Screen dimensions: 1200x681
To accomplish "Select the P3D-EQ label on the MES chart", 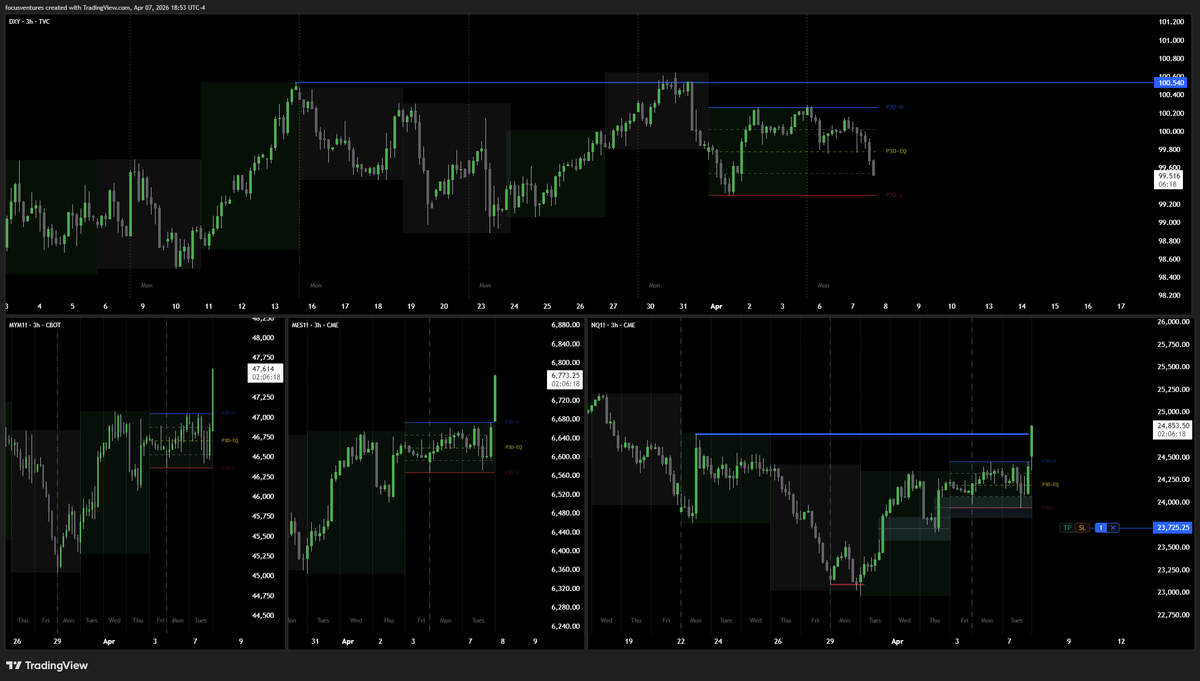I will click(x=513, y=447).
